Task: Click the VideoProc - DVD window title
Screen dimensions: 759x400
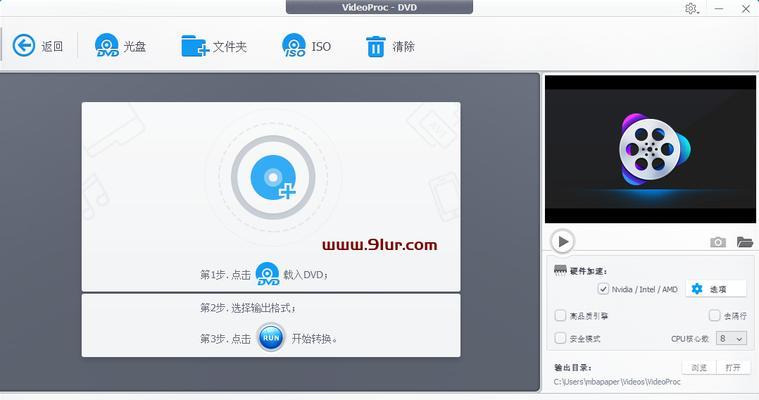Action: 379,7
